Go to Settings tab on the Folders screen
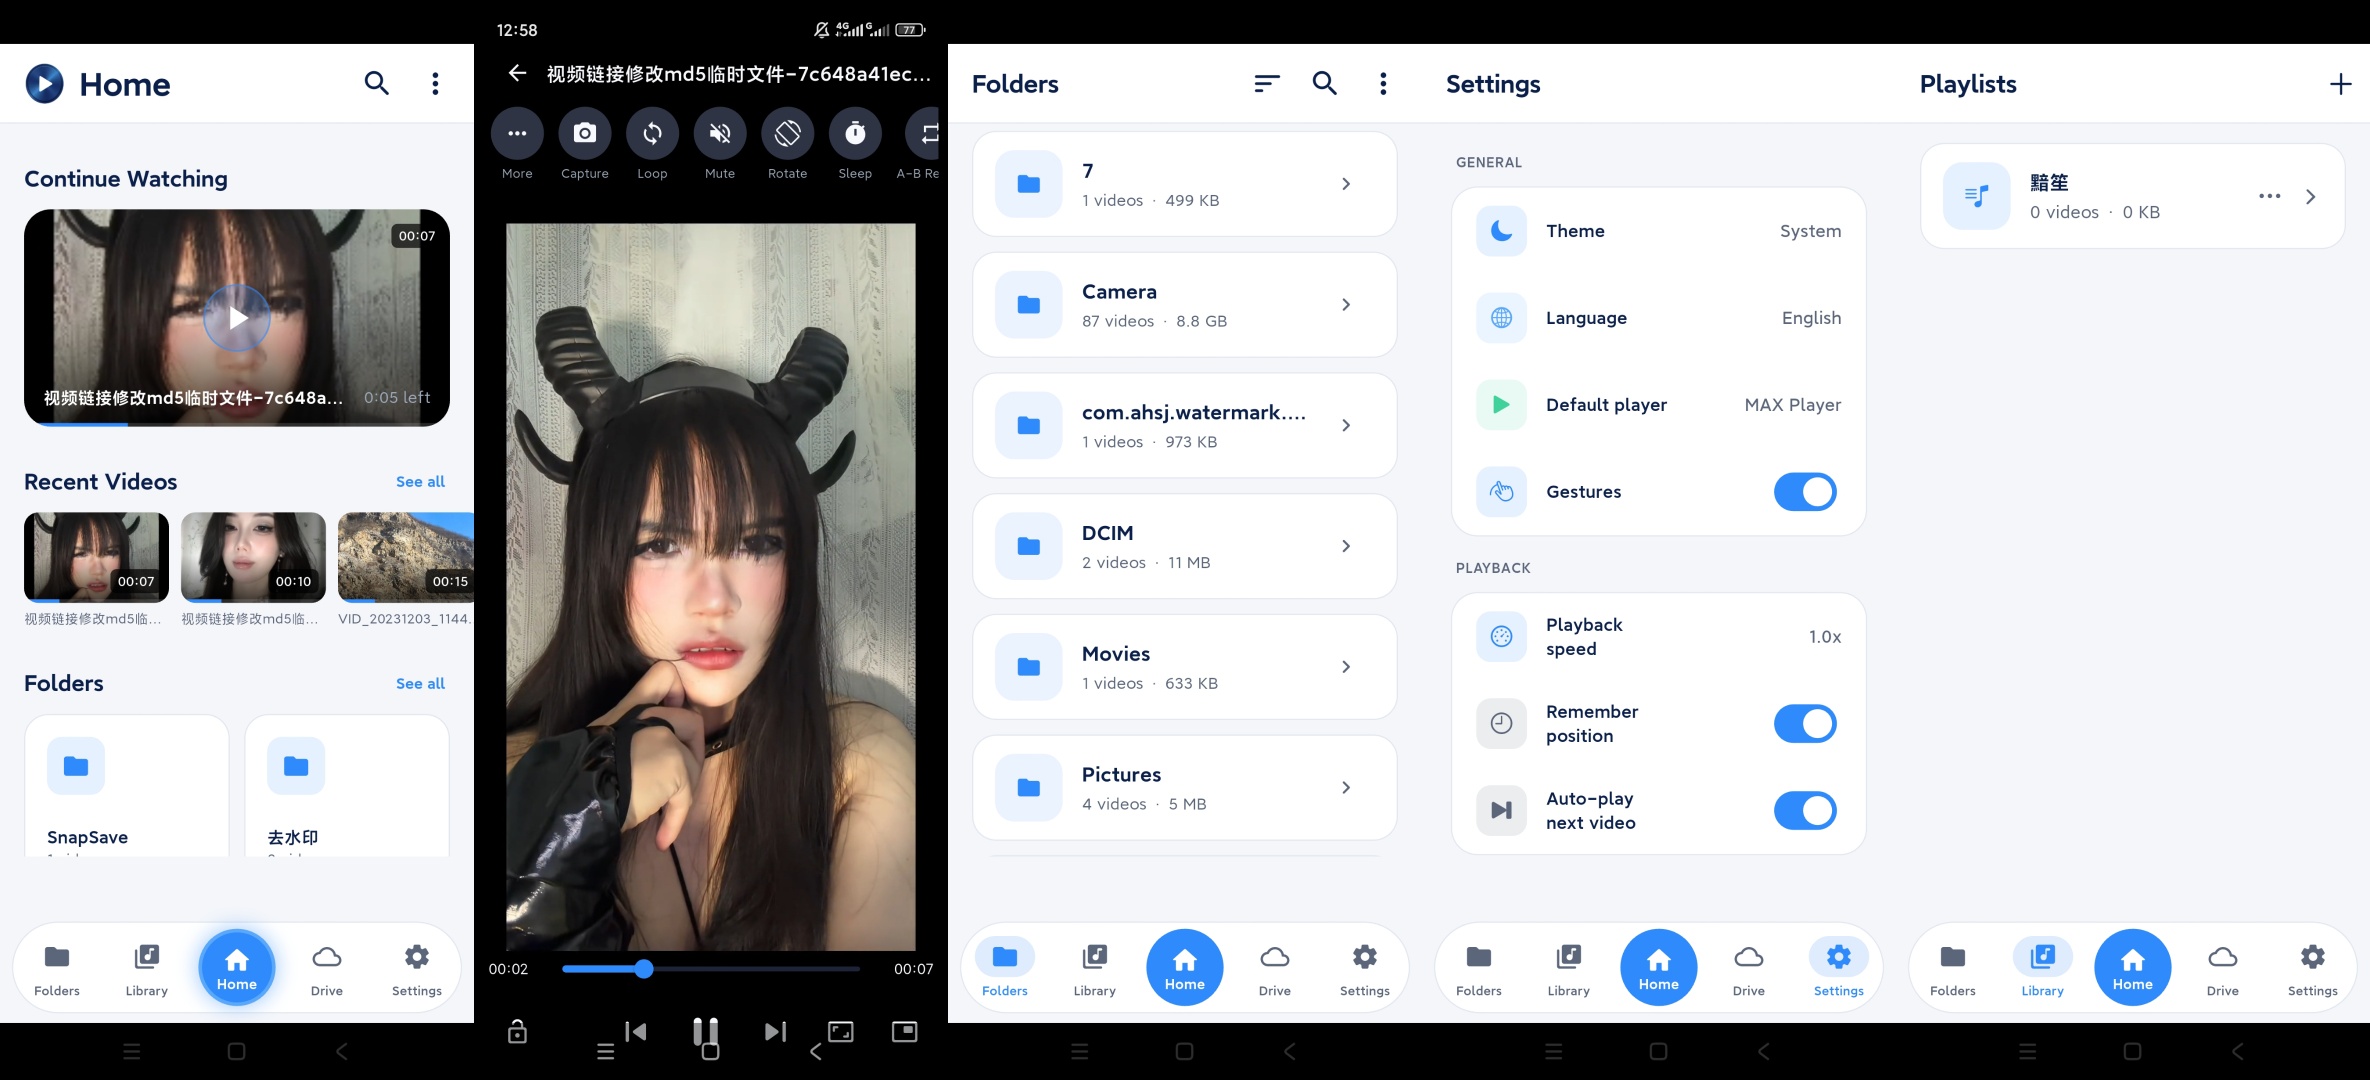The height and width of the screenshot is (1080, 2370). 1364,970
